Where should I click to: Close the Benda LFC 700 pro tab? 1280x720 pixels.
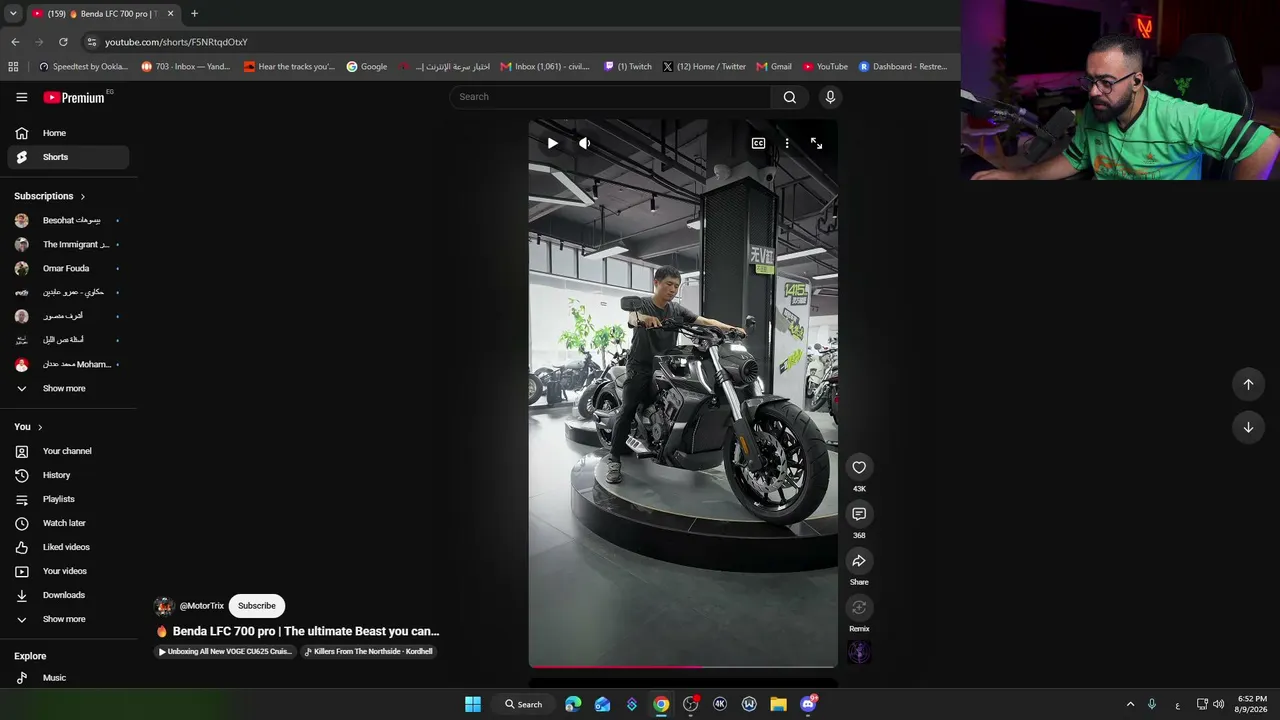point(170,14)
